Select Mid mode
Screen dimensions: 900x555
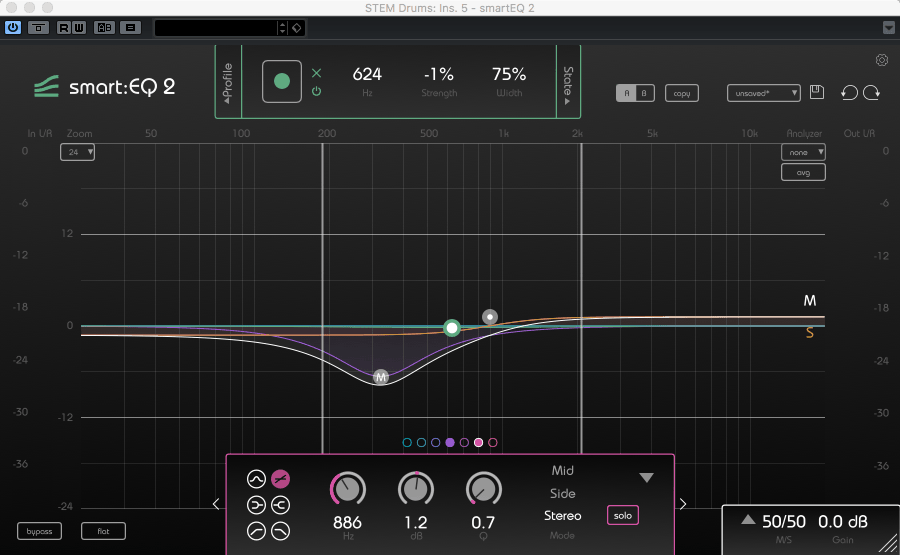pyautogui.click(x=562, y=471)
